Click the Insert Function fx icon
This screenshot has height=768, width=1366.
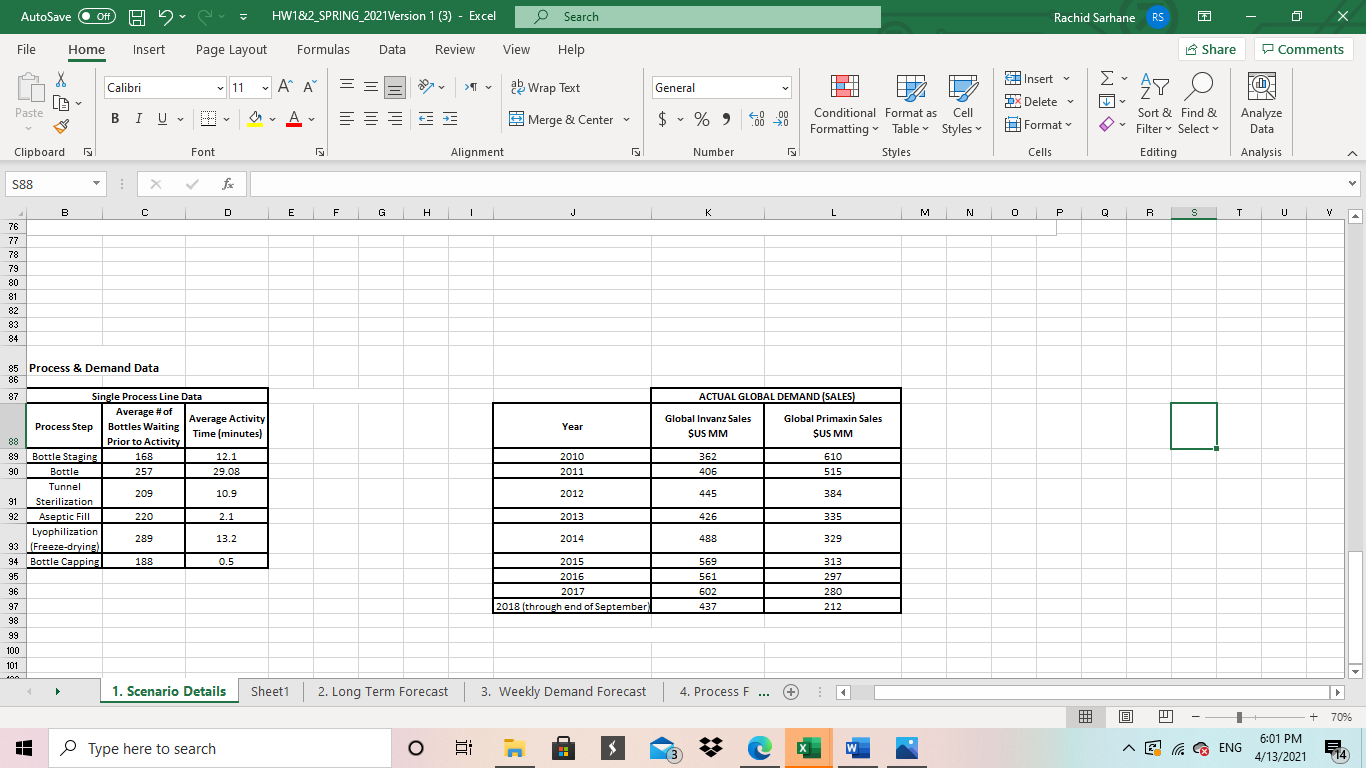pyautogui.click(x=229, y=185)
